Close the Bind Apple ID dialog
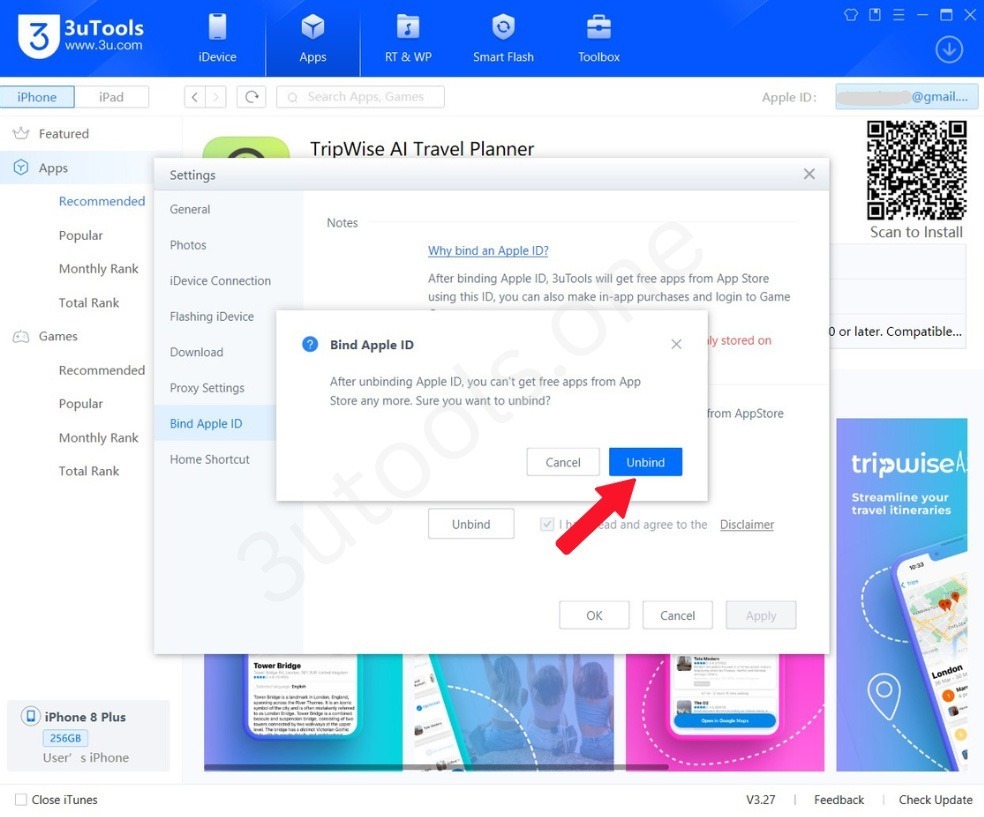Viewport: 984px width, 817px height. [x=676, y=344]
